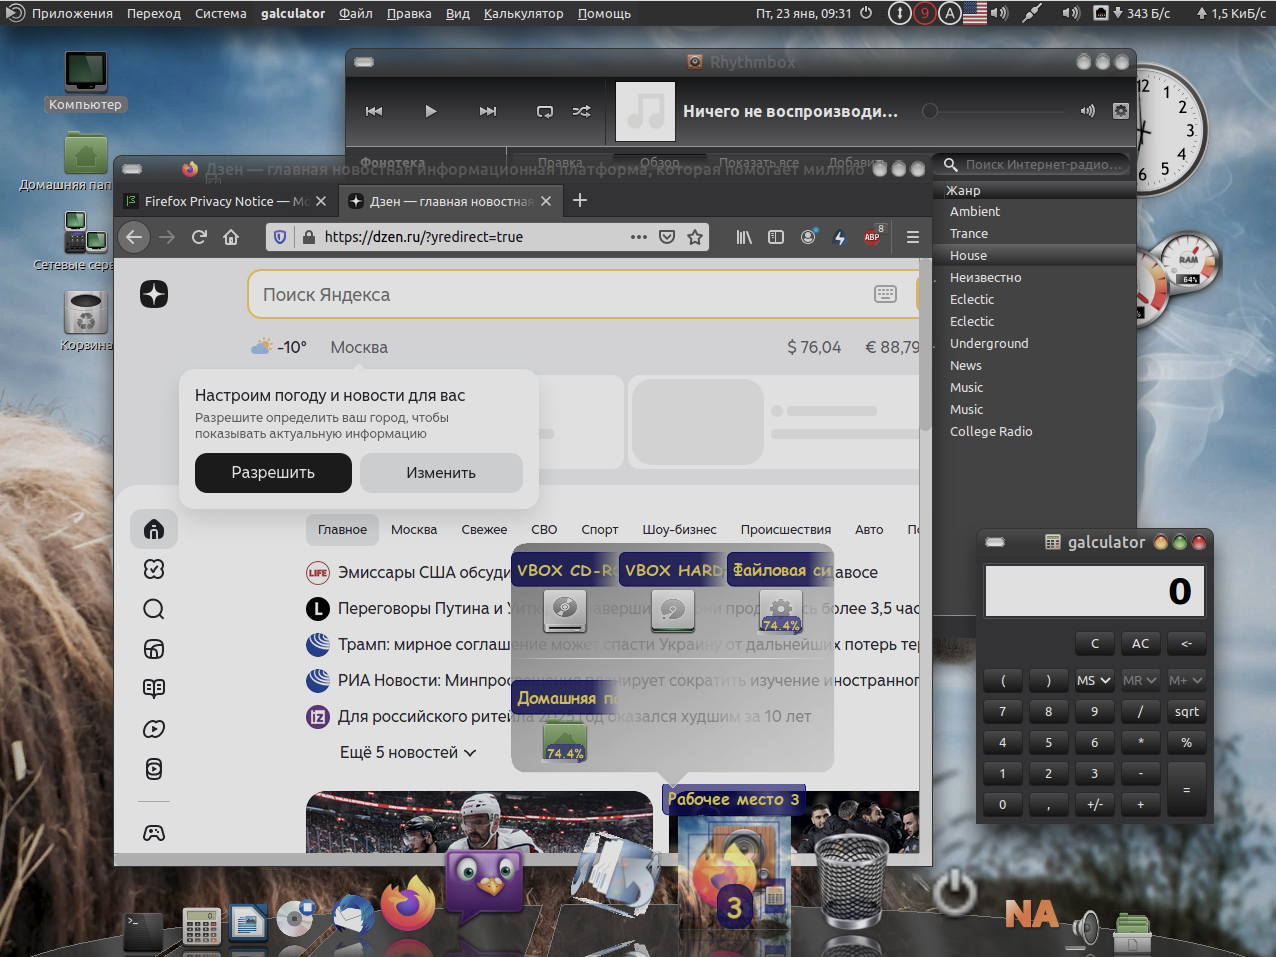
Task: Go to Firefox home page icon
Action: [231, 237]
